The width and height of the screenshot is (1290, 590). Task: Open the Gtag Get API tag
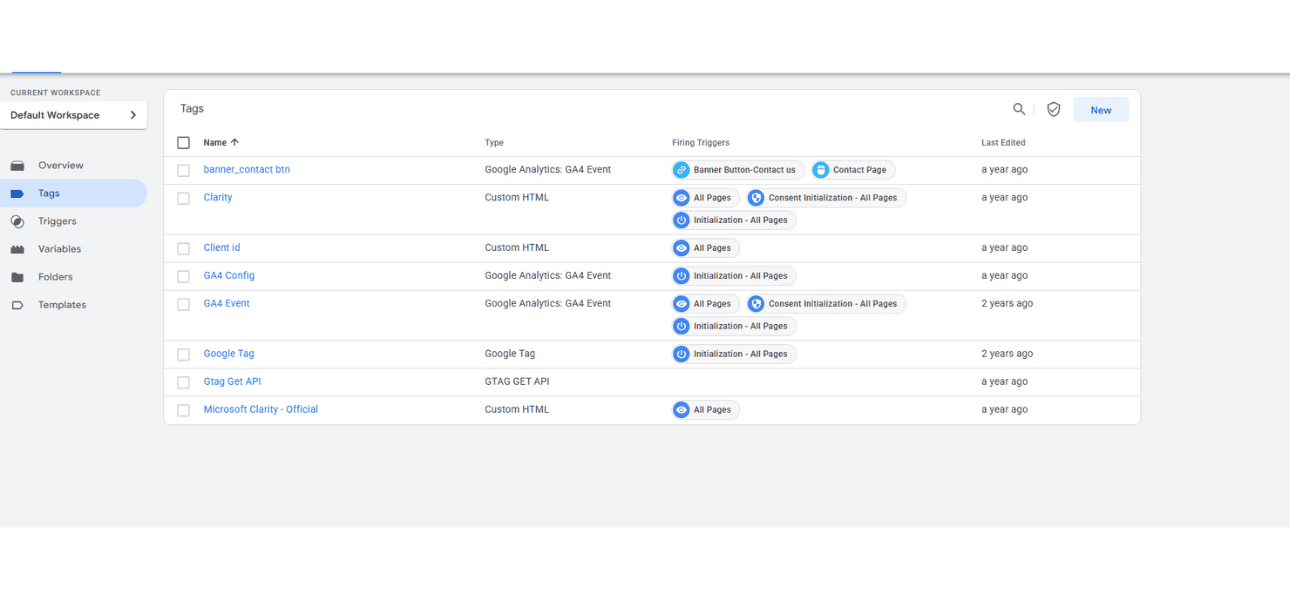pyautogui.click(x=232, y=382)
